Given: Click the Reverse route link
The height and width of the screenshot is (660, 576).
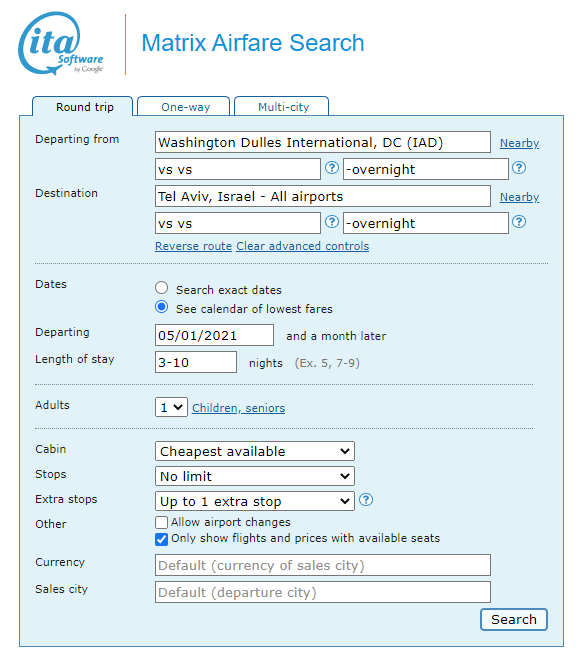Looking at the screenshot, I should click(x=193, y=246).
